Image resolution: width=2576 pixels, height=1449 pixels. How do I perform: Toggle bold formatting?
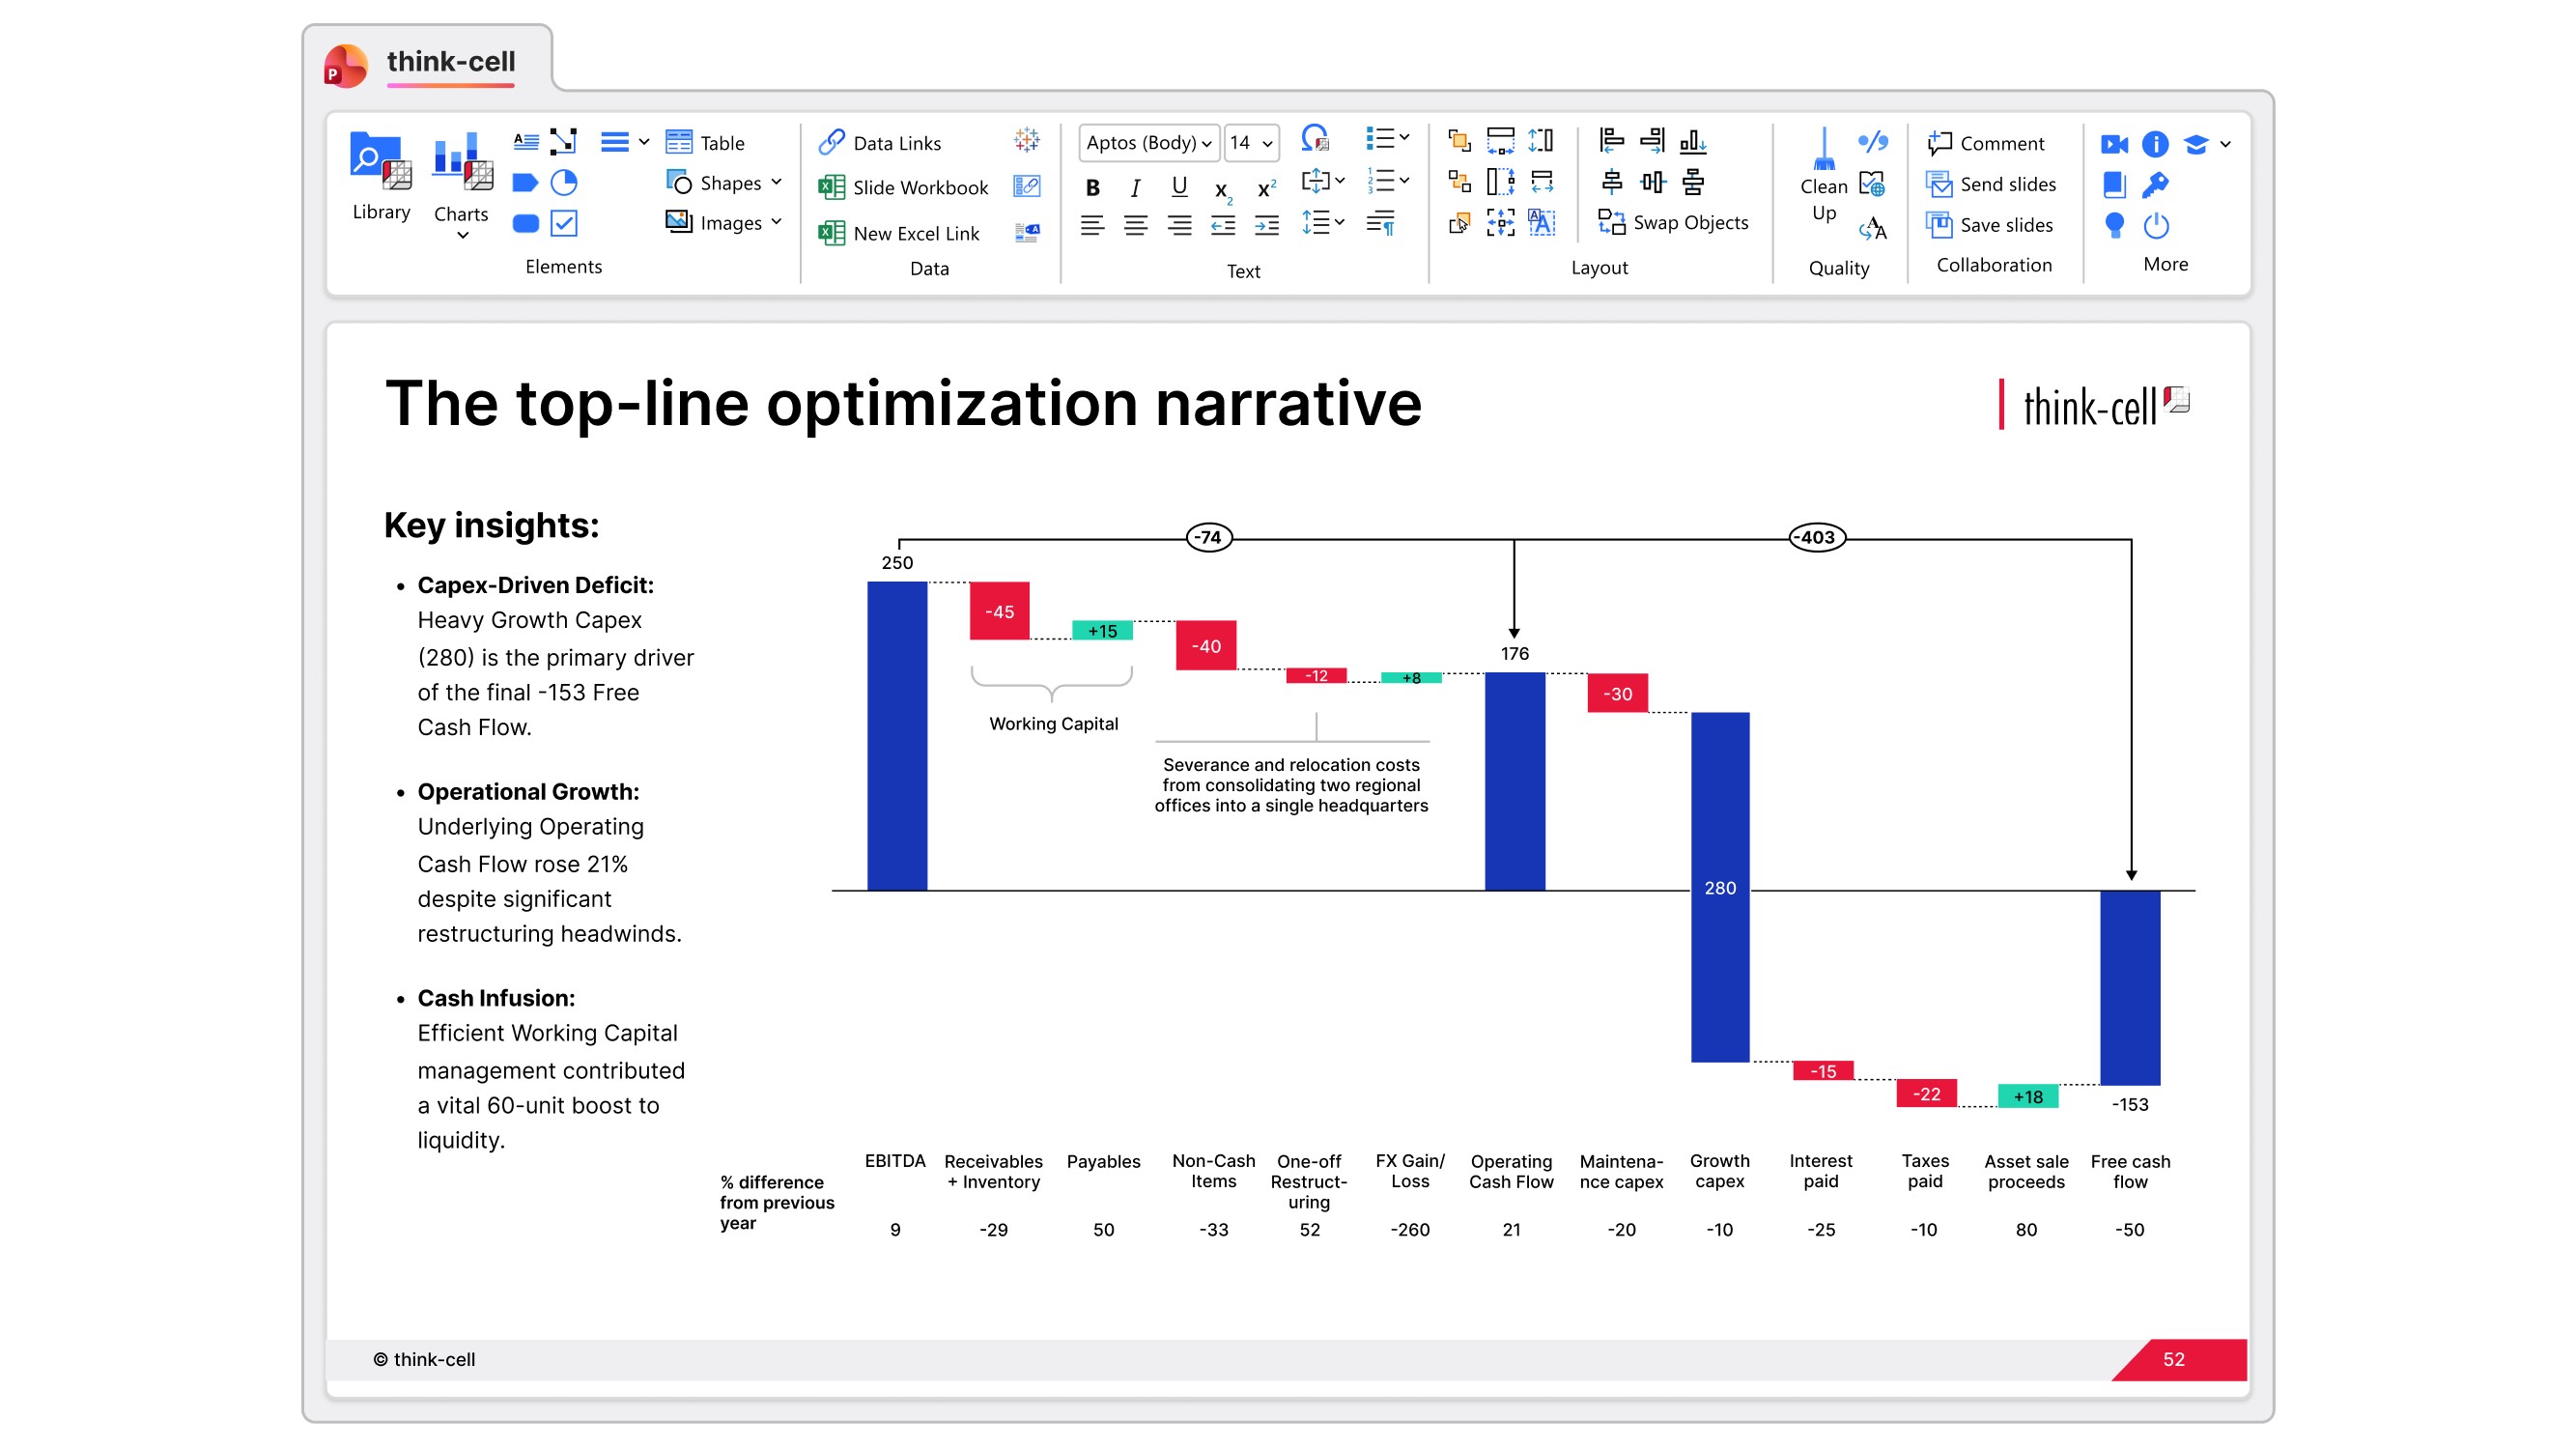tap(1092, 187)
